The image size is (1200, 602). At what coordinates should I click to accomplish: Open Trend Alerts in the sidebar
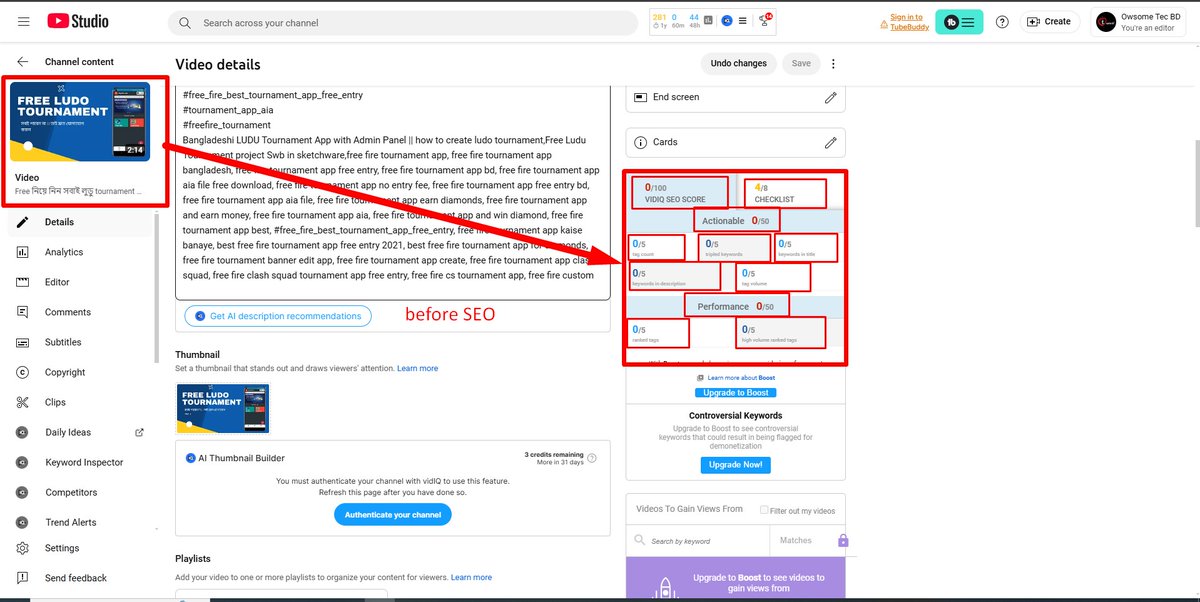[78, 522]
